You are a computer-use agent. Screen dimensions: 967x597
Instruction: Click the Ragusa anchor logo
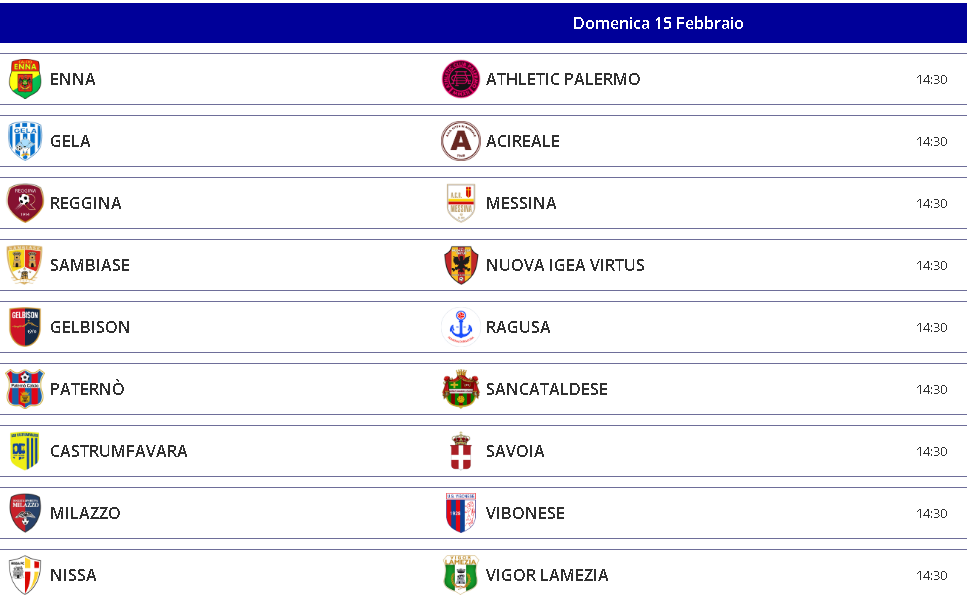coord(461,327)
